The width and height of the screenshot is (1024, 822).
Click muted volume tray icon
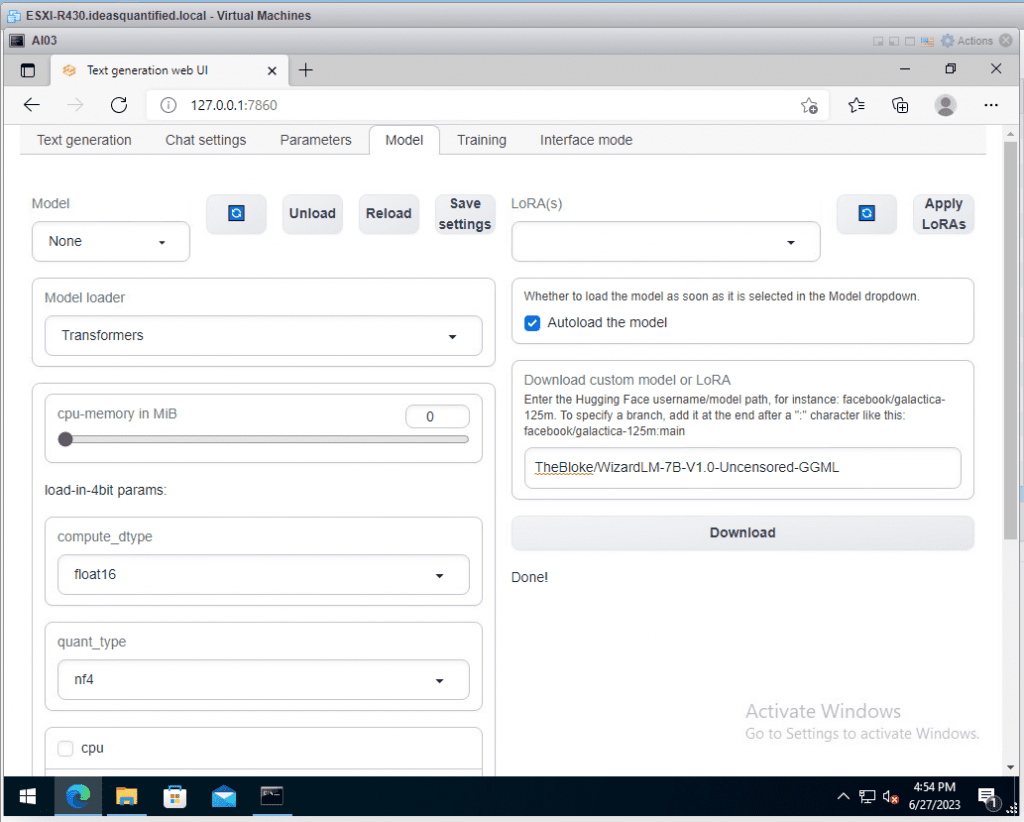pyautogui.click(x=890, y=797)
